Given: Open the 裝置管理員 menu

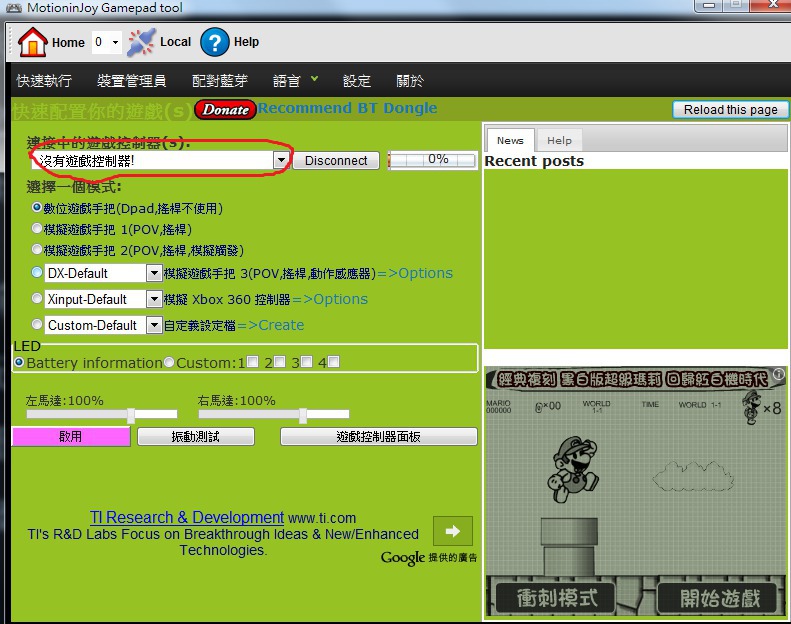Looking at the screenshot, I should [x=131, y=80].
